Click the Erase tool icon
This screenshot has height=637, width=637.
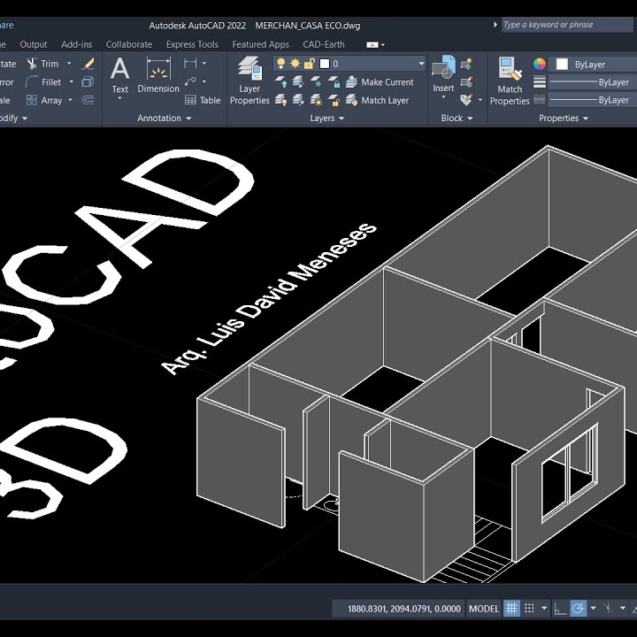88,64
